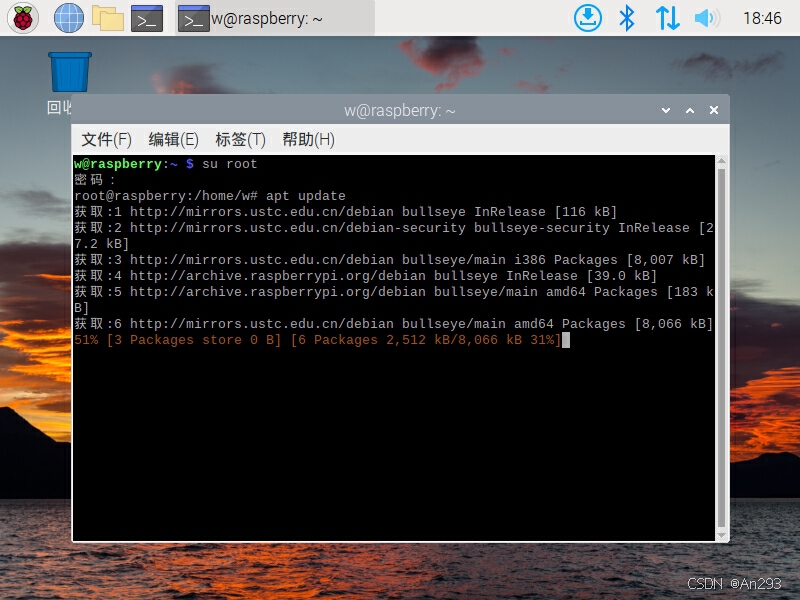Click the 51% progress status line
The image size is (800, 600).
point(317,340)
